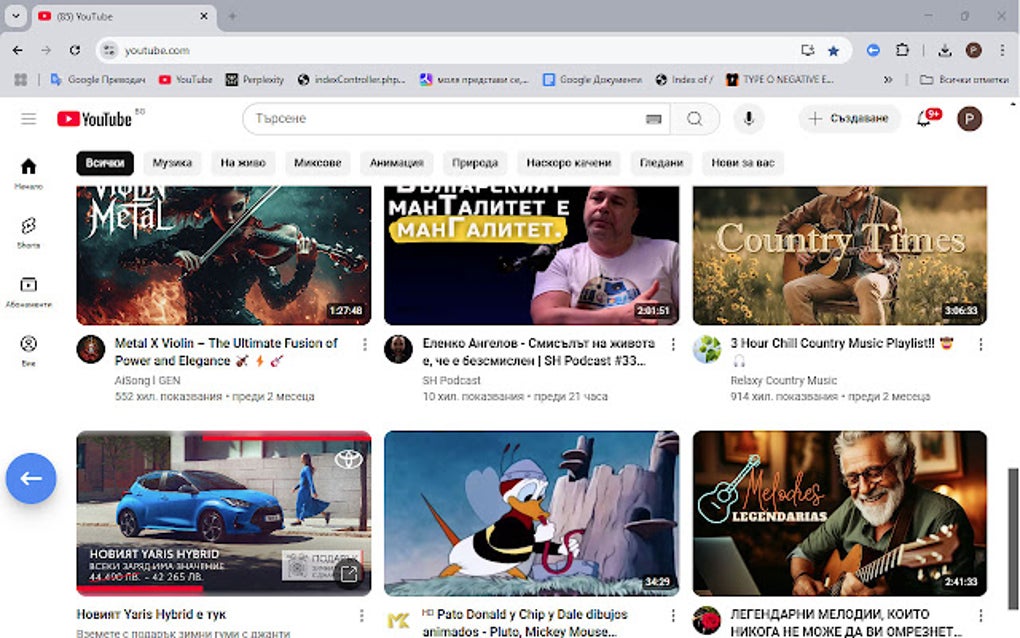Viewport: 1020px width, 638px height.
Task: Switch to the Природа category tab
Action: point(474,162)
